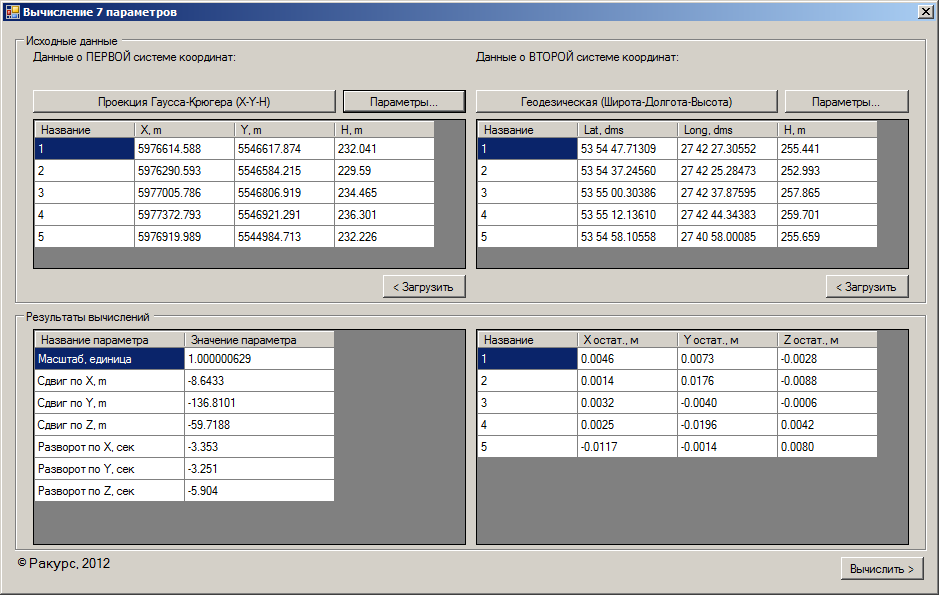The width and height of the screenshot is (939, 595).
Task: Click Загрузить under the second coordinate table
Action: (x=867, y=287)
